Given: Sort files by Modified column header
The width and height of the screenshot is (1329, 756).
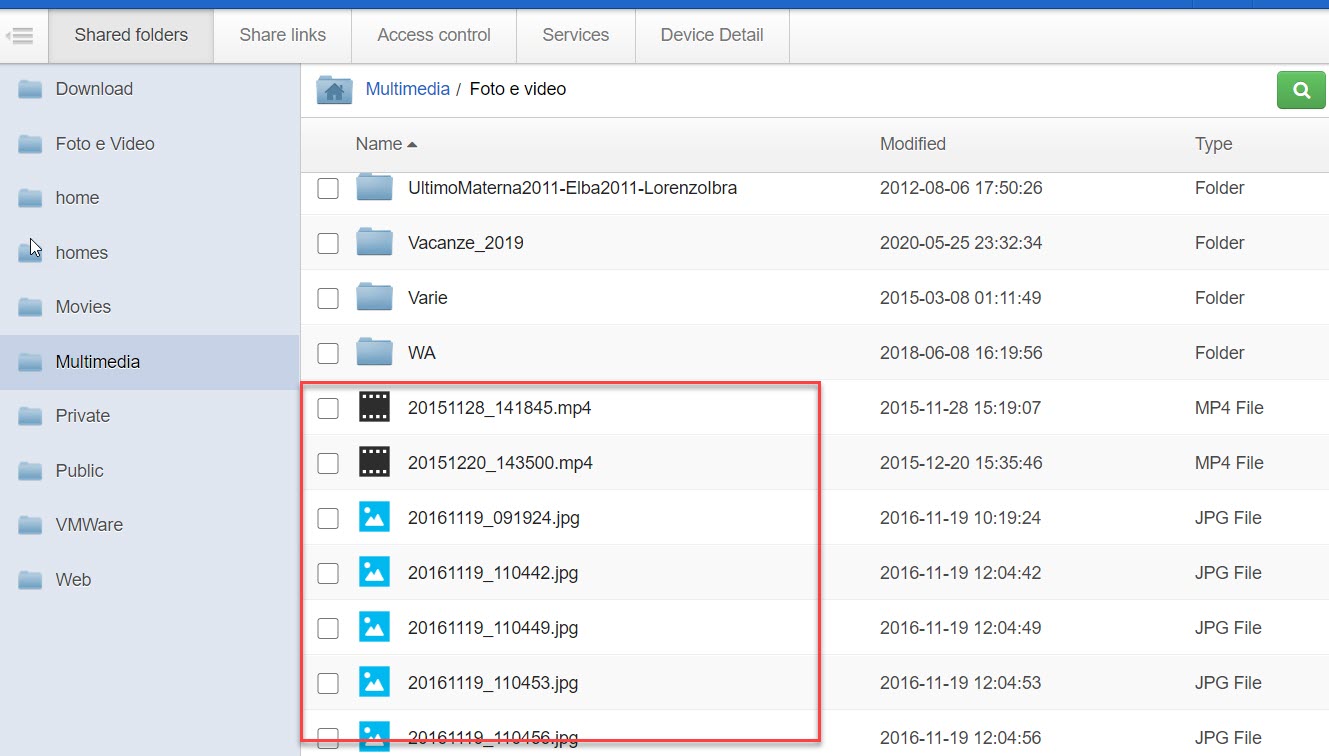Looking at the screenshot, I should (912, 144).
